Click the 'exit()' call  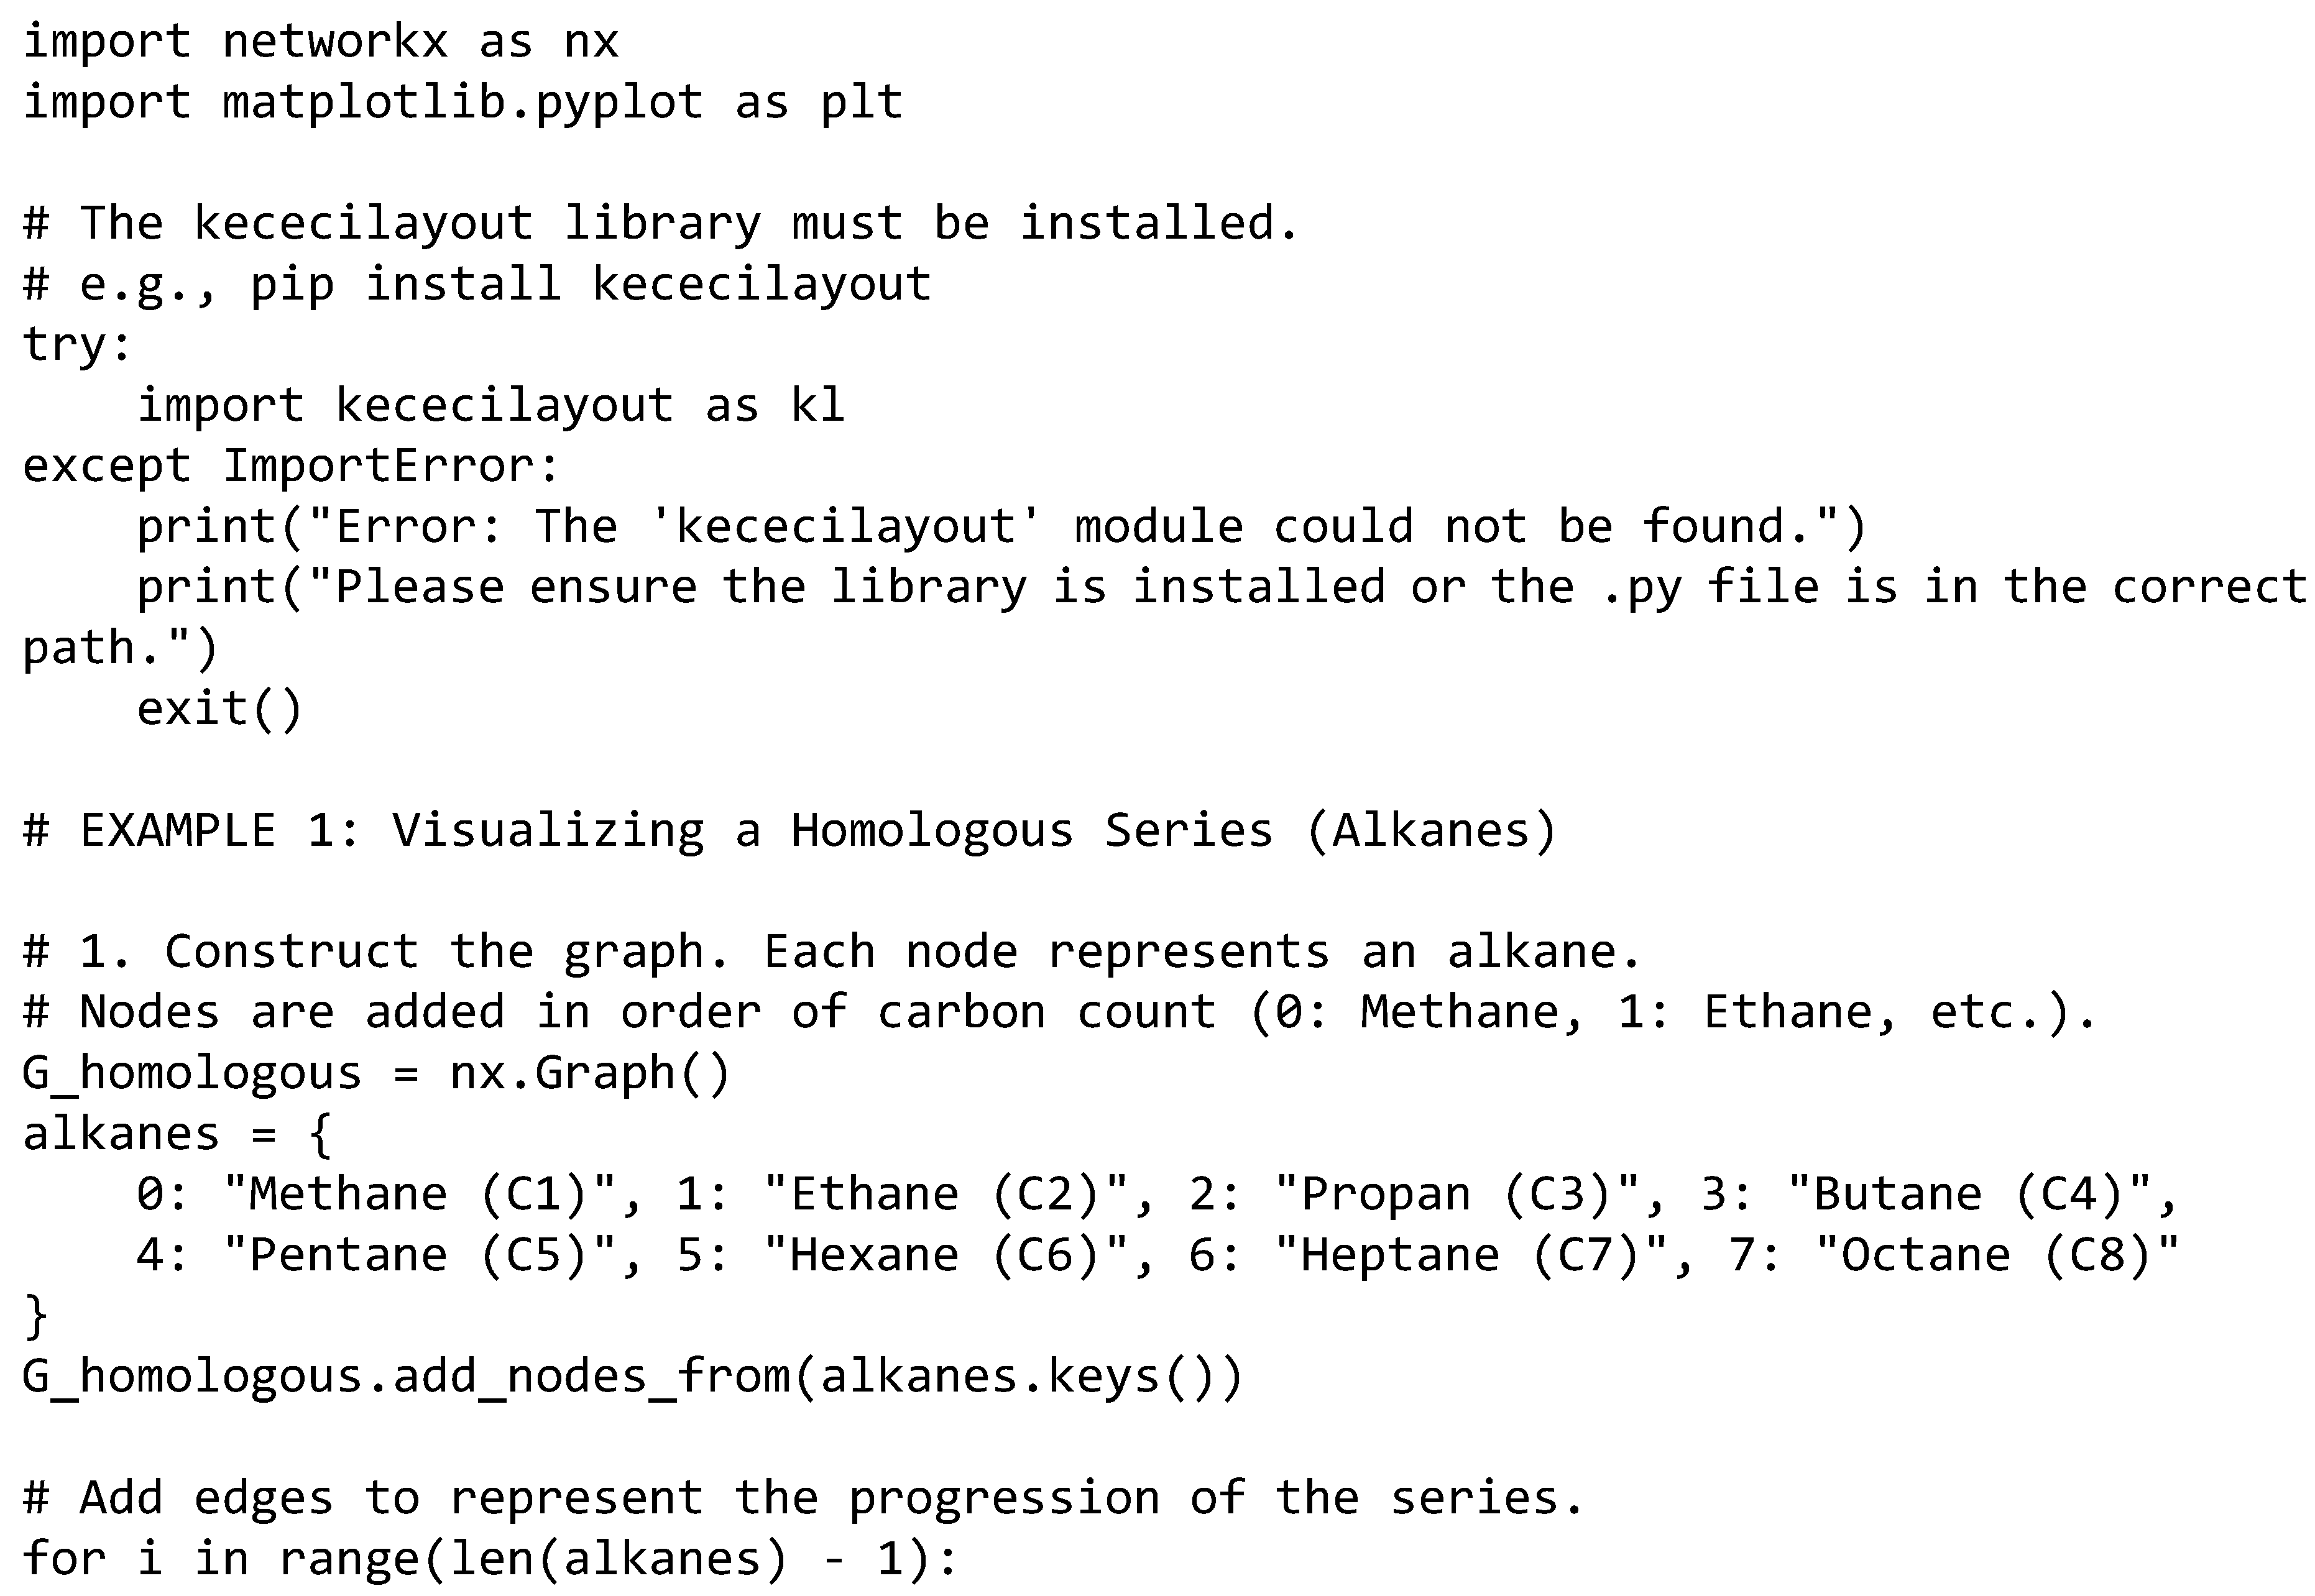pyautogui.click(x=219, y=709)
